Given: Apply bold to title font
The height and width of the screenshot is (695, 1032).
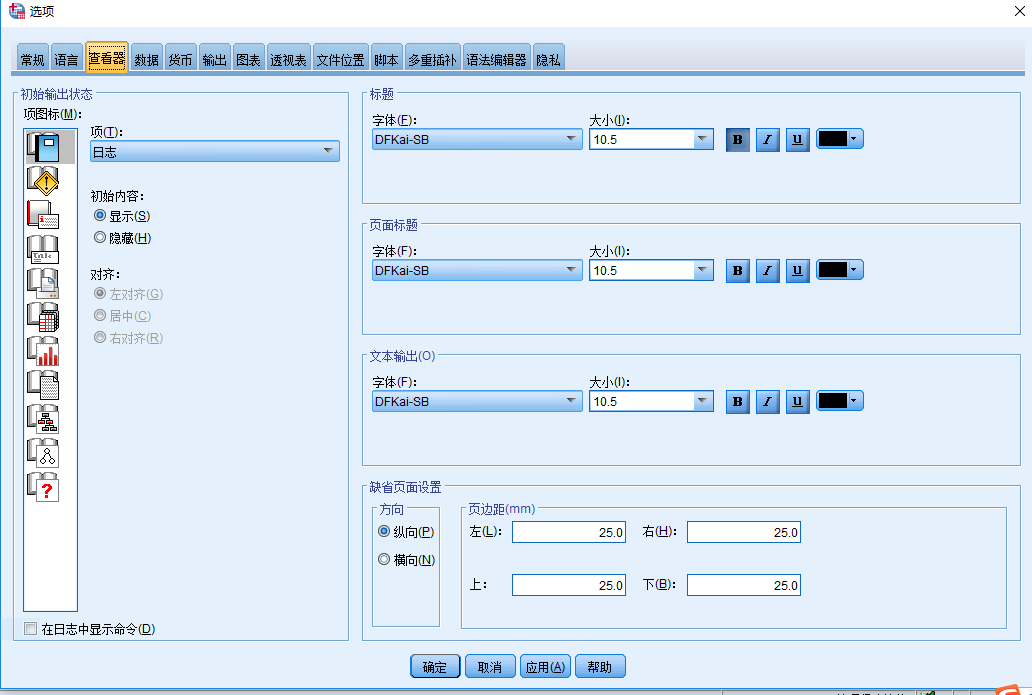Looking at the screenshot, I should point(737,139).
